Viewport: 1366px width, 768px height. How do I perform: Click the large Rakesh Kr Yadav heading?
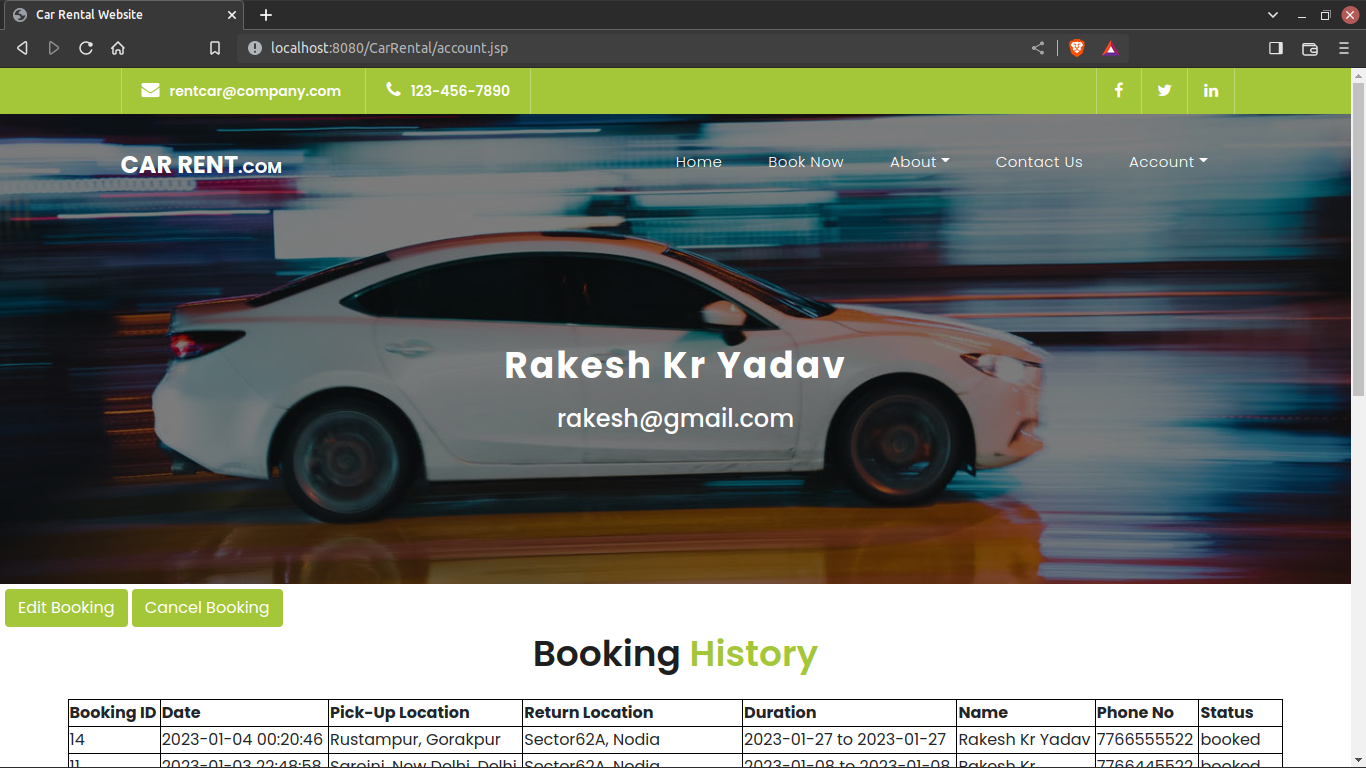pyautogui.click(x=675, y=365)
